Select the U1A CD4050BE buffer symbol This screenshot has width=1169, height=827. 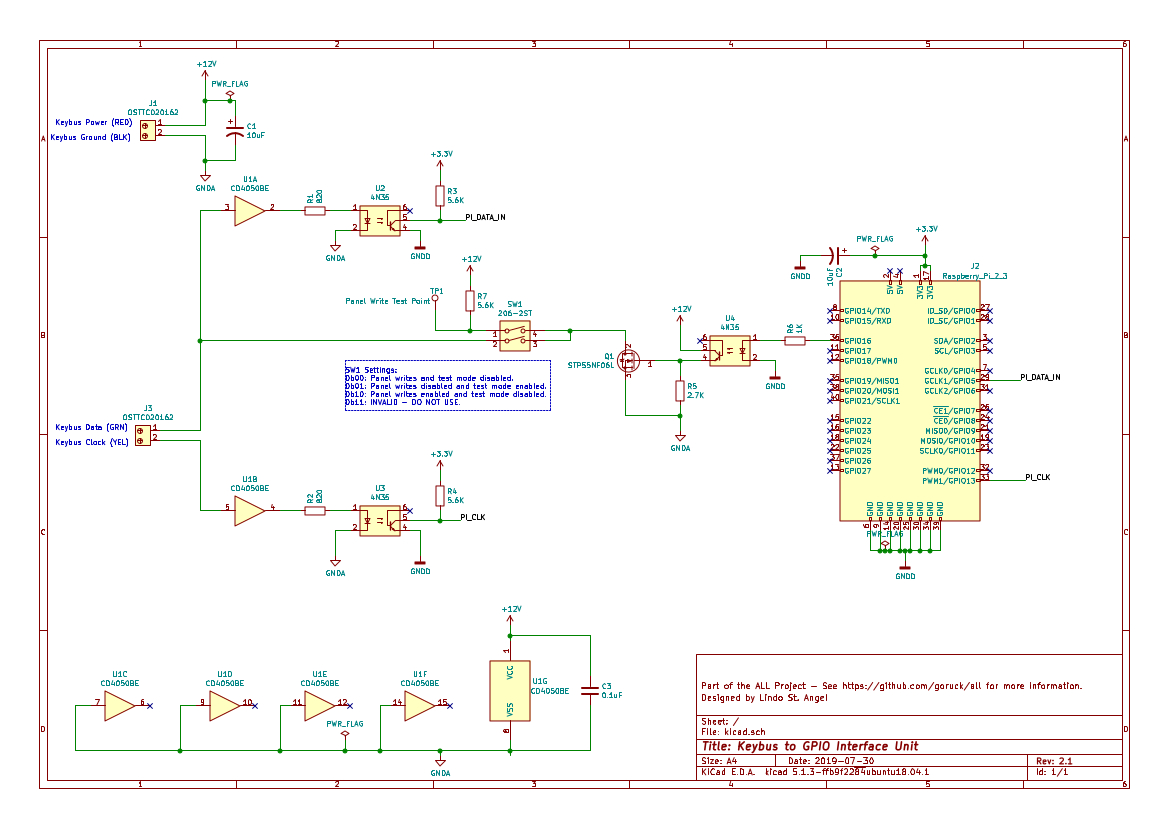(x=249, y=210)
